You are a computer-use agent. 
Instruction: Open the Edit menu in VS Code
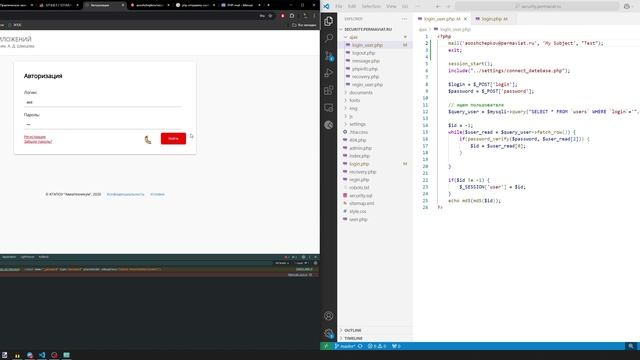click(x=352, y=6)
